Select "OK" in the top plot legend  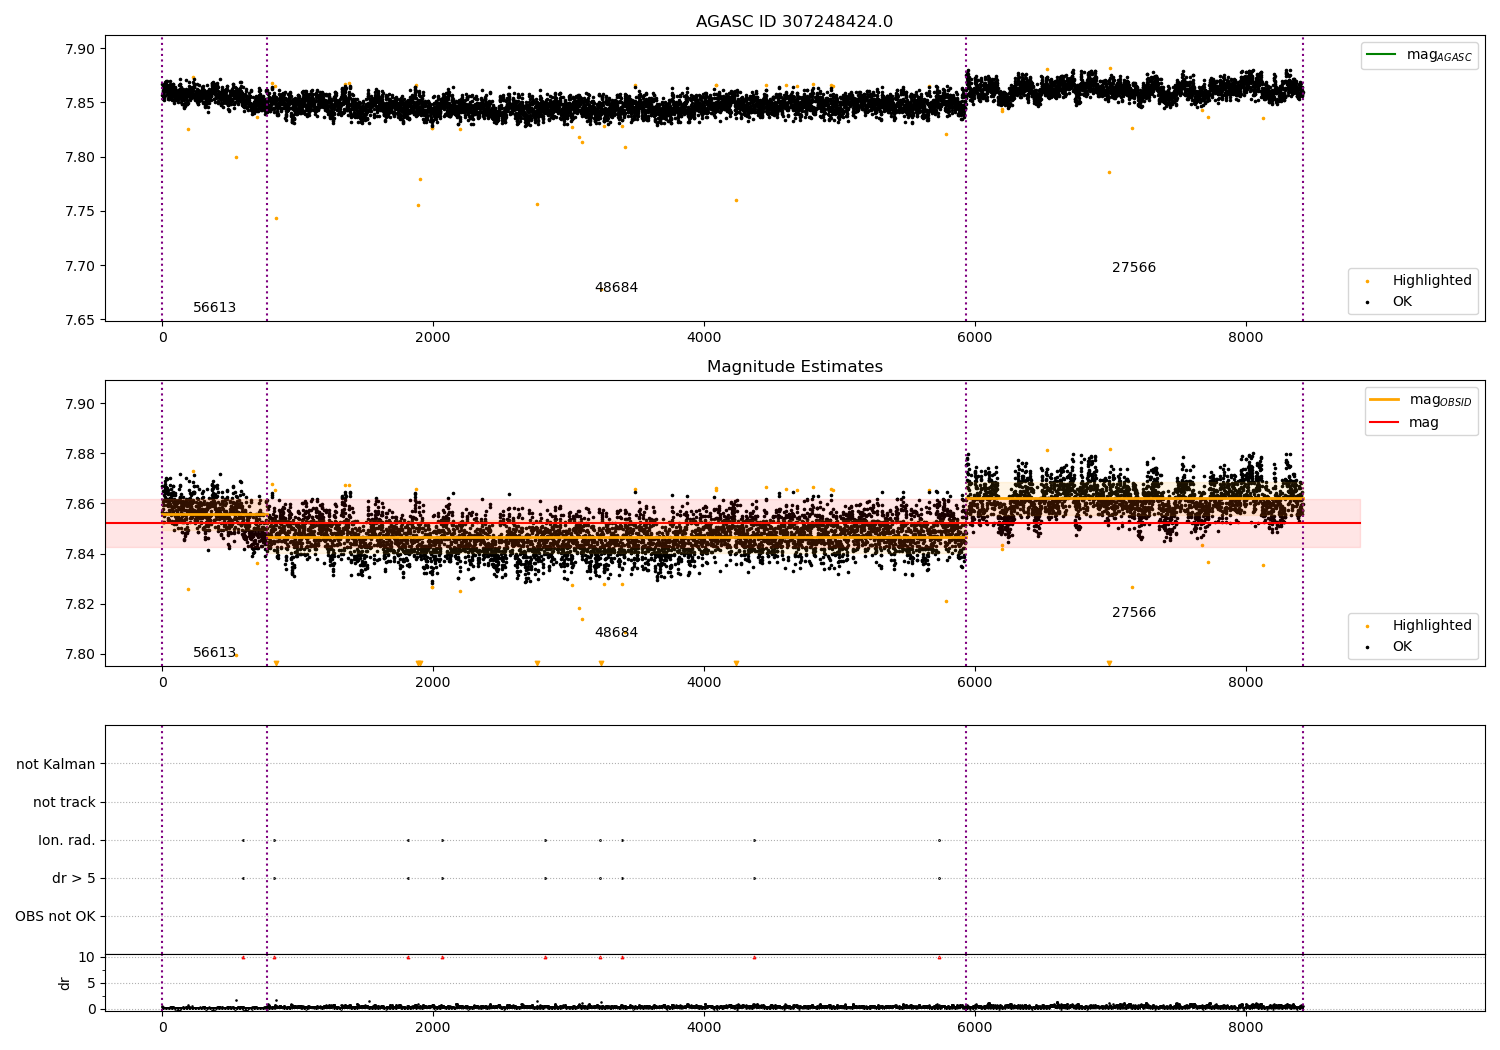1402,302
